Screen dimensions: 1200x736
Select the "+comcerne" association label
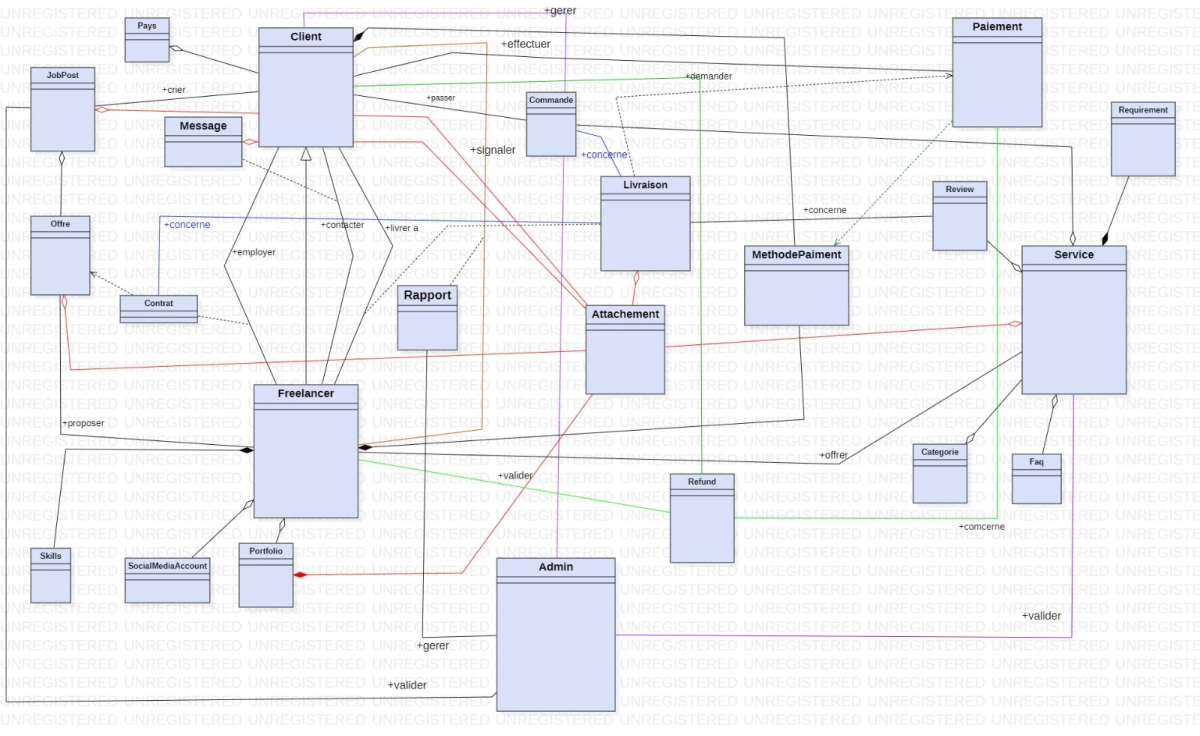(x=981, y=526)
